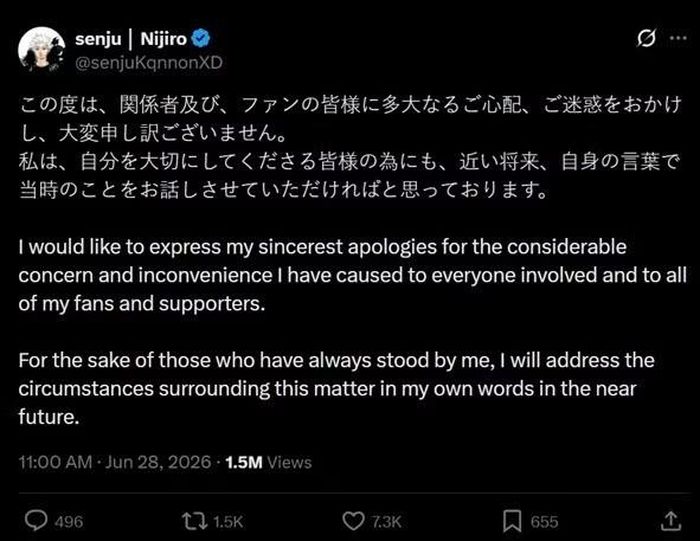Image resolution: width=700 pixels, height=541 pixels.
Task: Click the 496 replies count
Action: pos(69,521)
